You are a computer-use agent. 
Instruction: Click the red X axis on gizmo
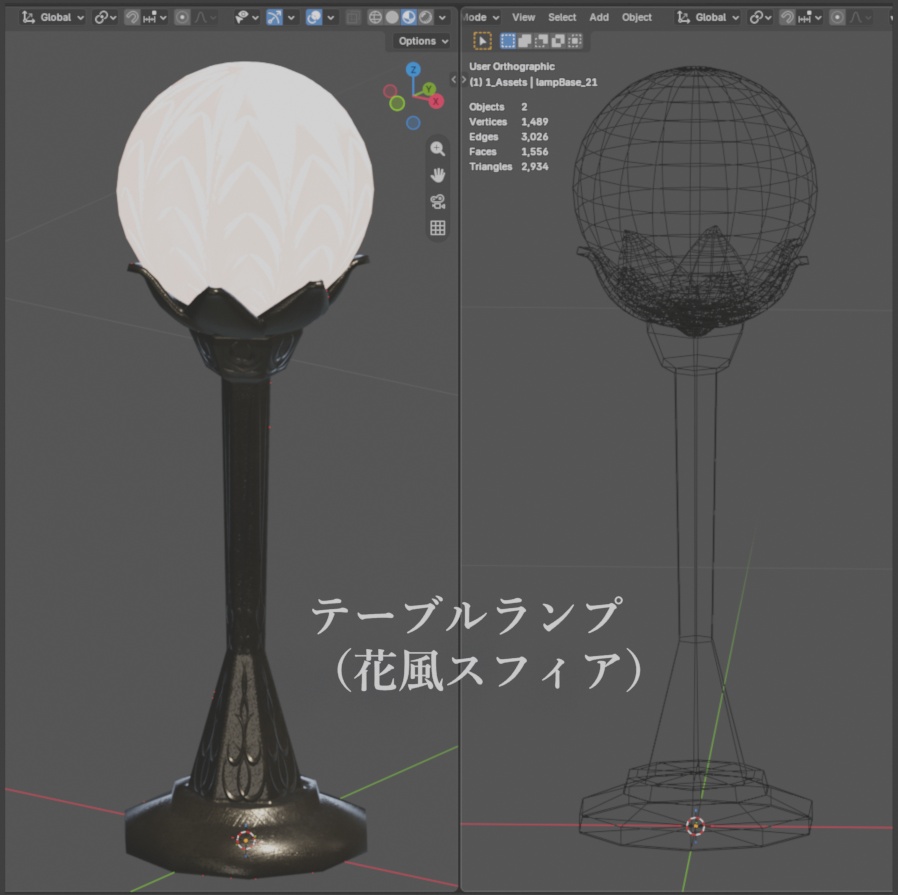tap(436, 101)
